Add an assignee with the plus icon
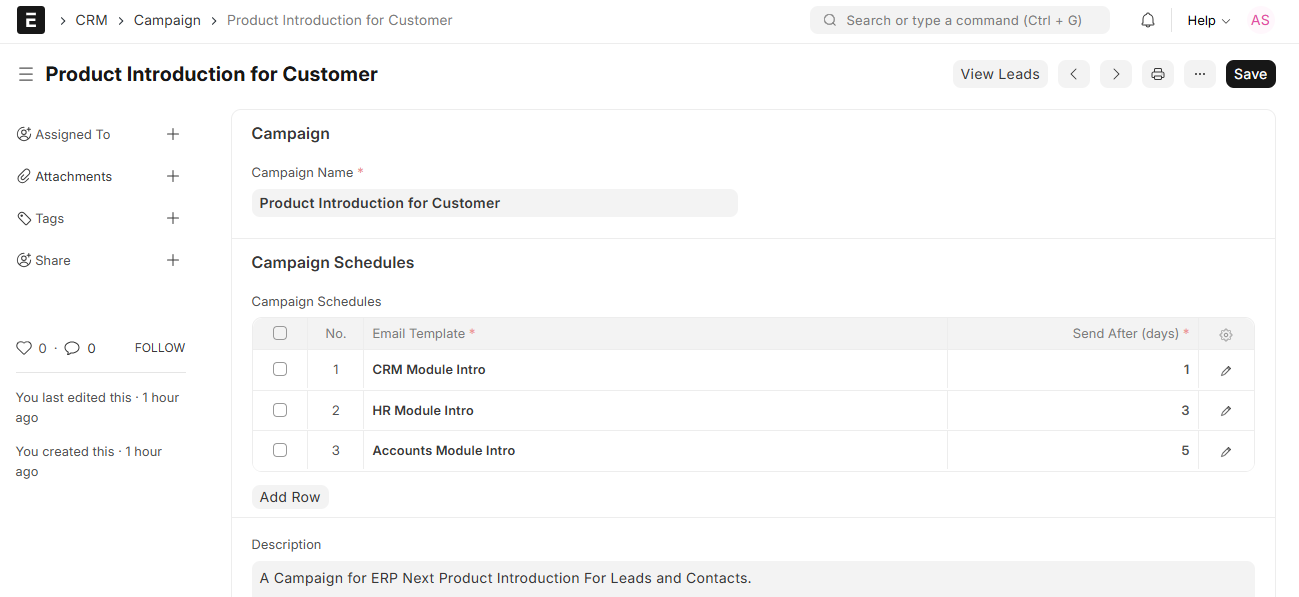Viewport: 1299px width, 597px height. point(173,134)
